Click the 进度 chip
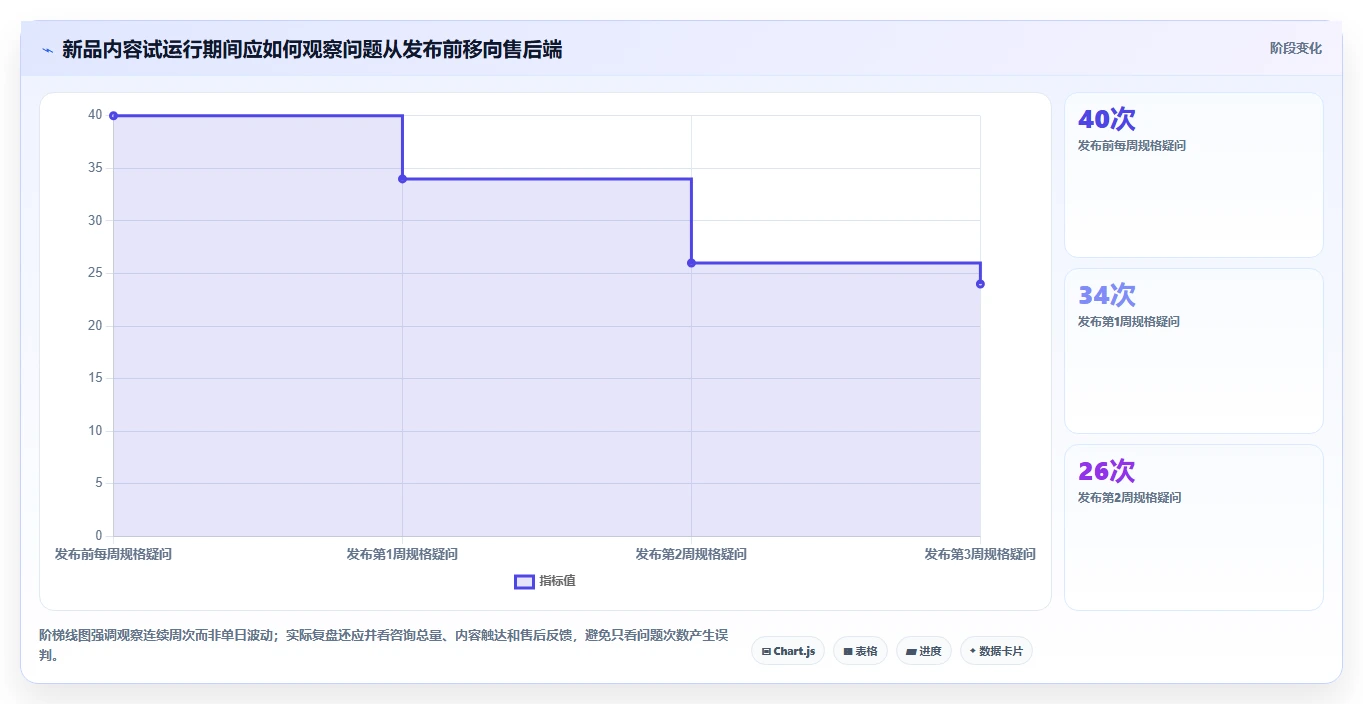1363x704 pixels. [924, 651]
